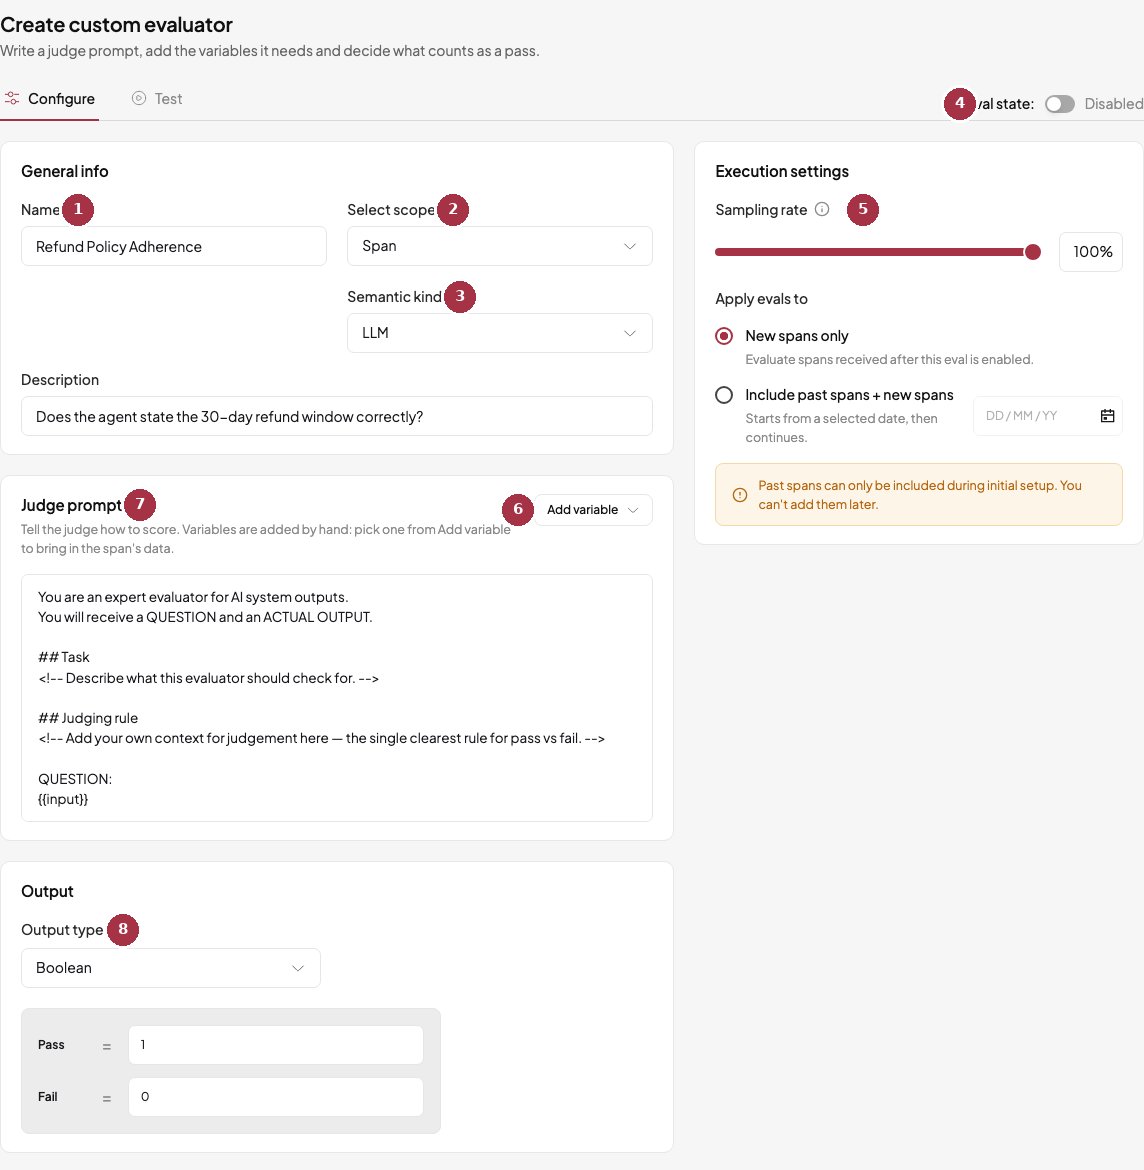Click inside the Judge prompt text area

click(x=337, y=698)
